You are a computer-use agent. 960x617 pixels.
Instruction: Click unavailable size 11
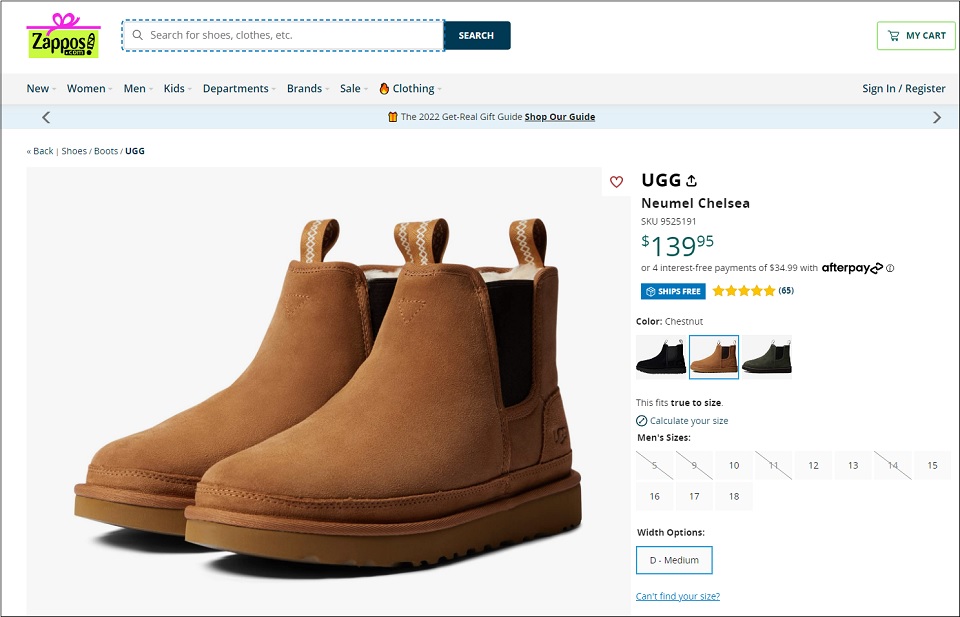[773, 465]
